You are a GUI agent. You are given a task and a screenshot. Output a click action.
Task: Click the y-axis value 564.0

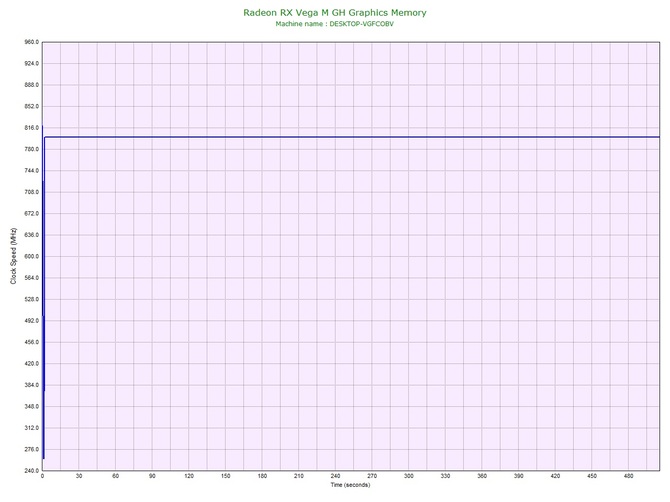click(32, 278)
